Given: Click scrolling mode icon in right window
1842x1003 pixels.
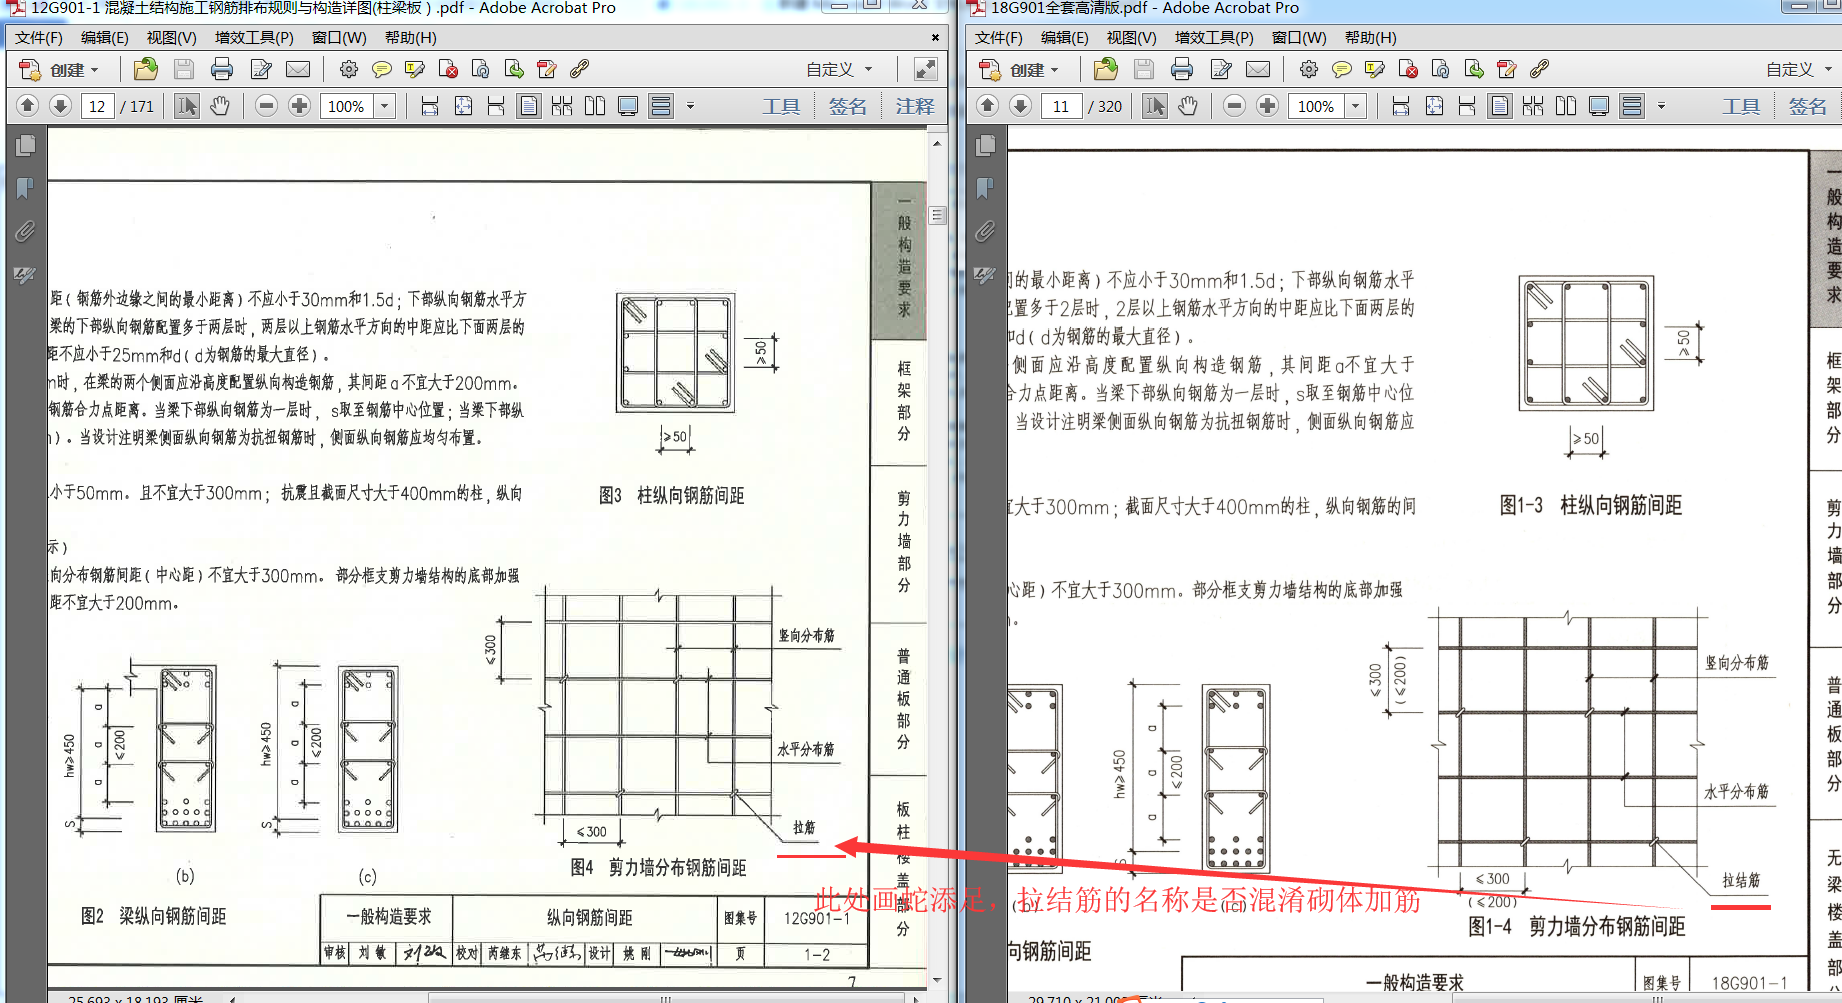Looking at the screenshot, I should [1632, 105].
